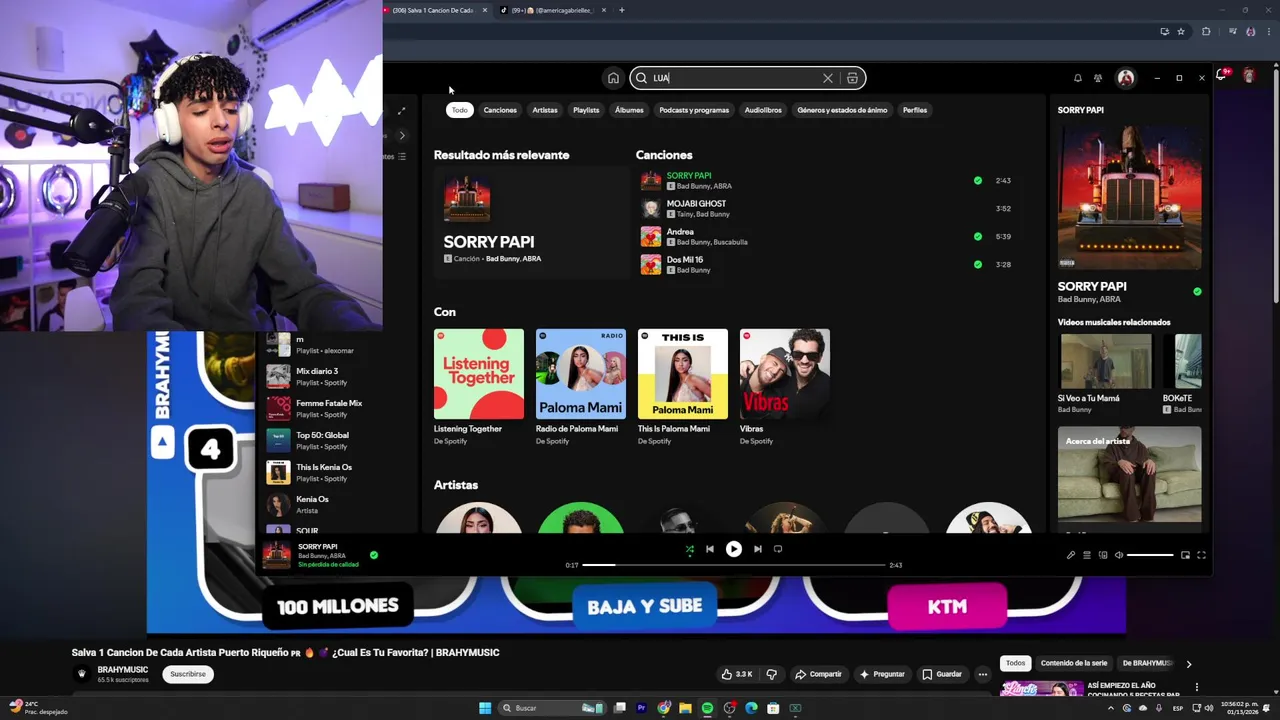1280x720 pixels.
Task: Open This Is Paloma Mami card
Action: (x=683, y=387)
